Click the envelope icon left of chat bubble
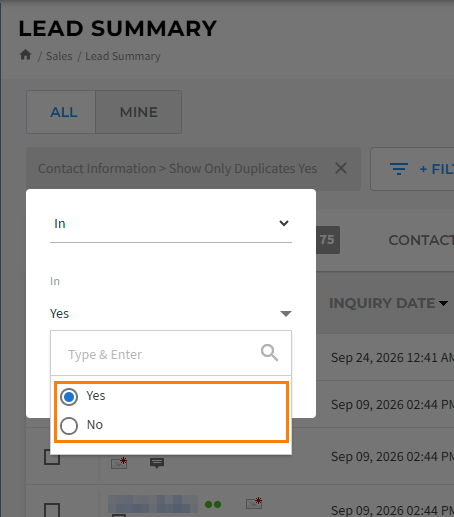454x517 pixels. click(x=119, y=463)
